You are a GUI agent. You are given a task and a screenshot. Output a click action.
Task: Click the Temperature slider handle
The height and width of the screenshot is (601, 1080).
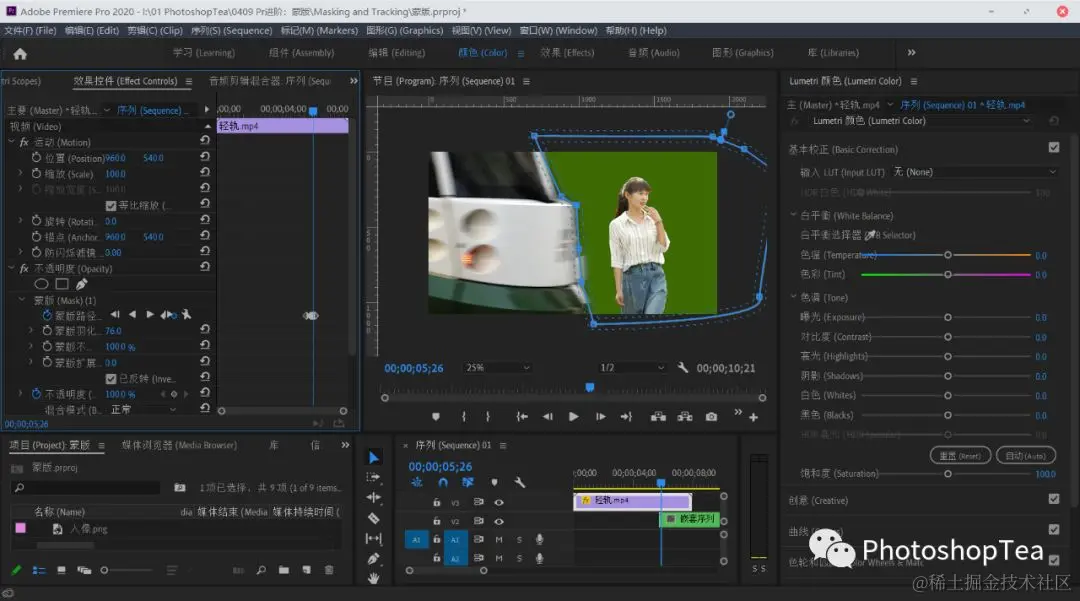947,255
